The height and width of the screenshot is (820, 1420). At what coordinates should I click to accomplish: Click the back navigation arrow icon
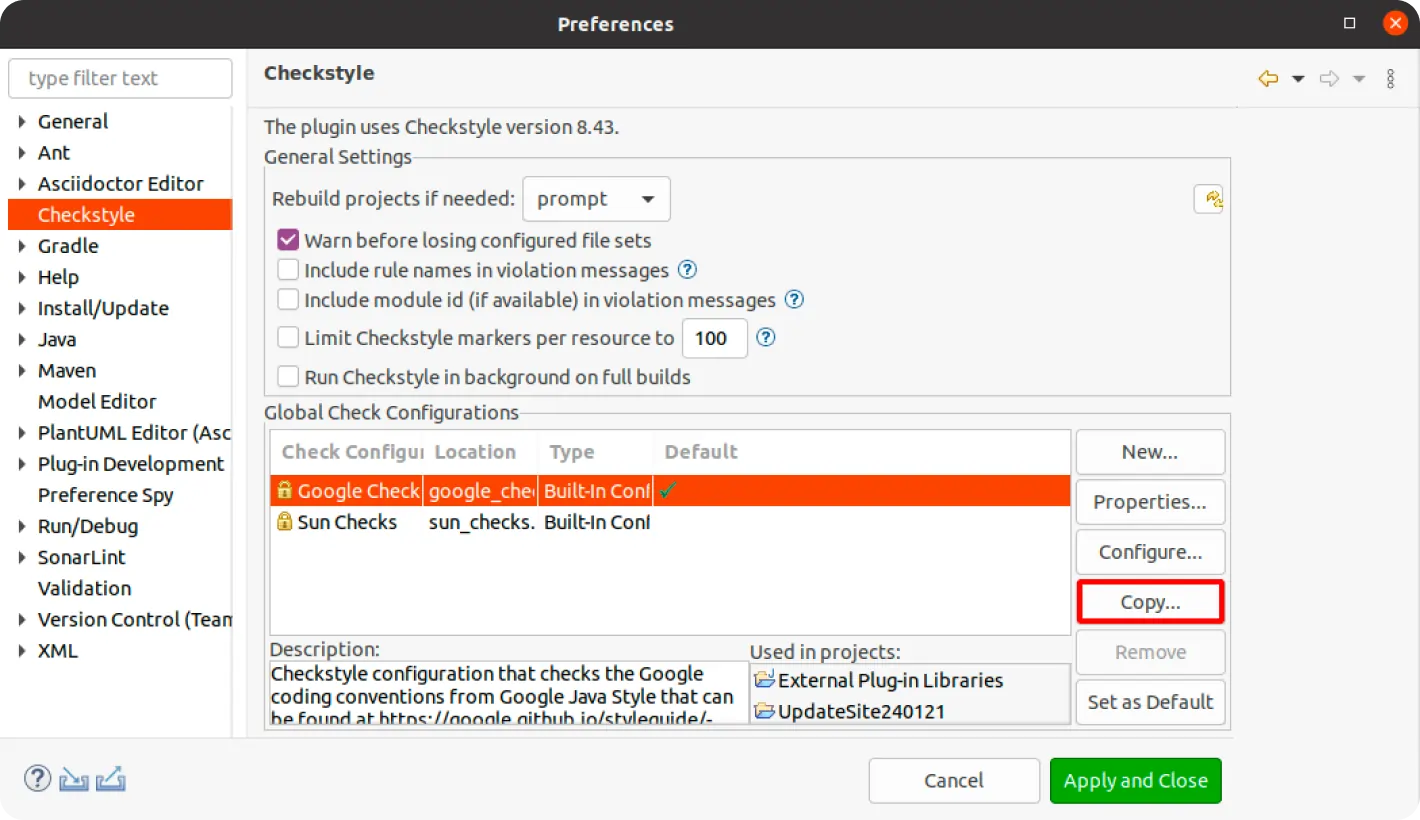(1268, 79)
